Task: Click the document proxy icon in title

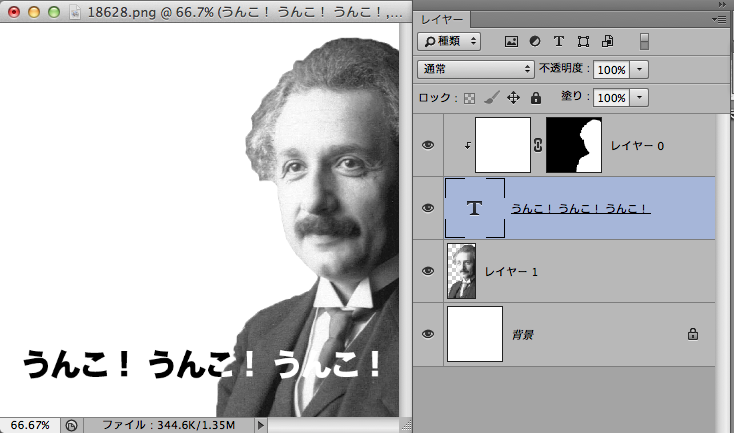Action: (75, 12)
